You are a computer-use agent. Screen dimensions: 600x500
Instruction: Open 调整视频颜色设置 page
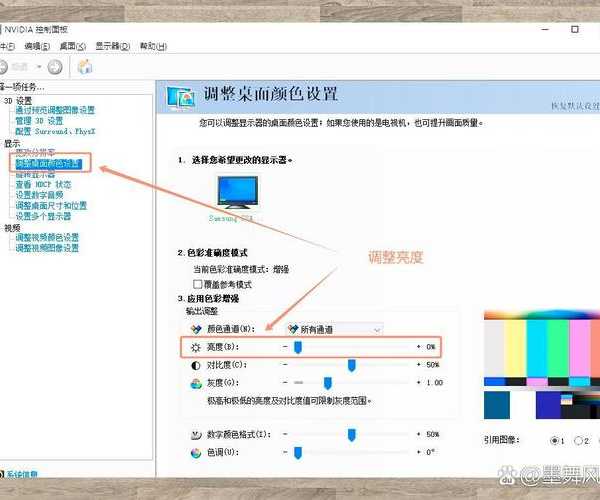[47, 237]
